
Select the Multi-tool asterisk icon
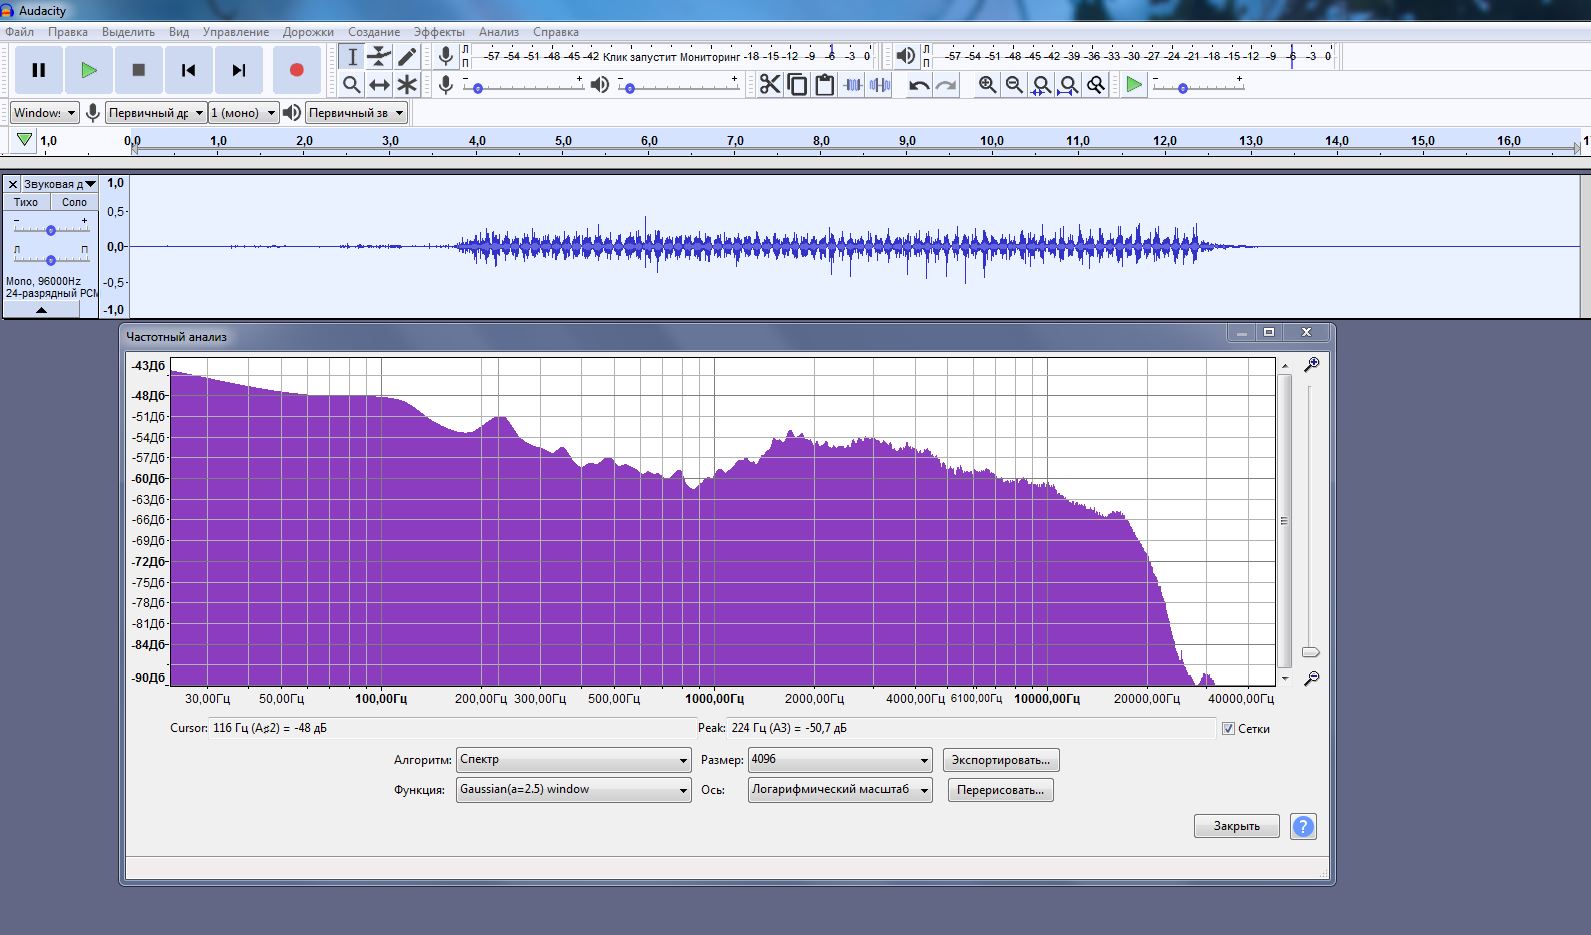[x=407, y=85]
